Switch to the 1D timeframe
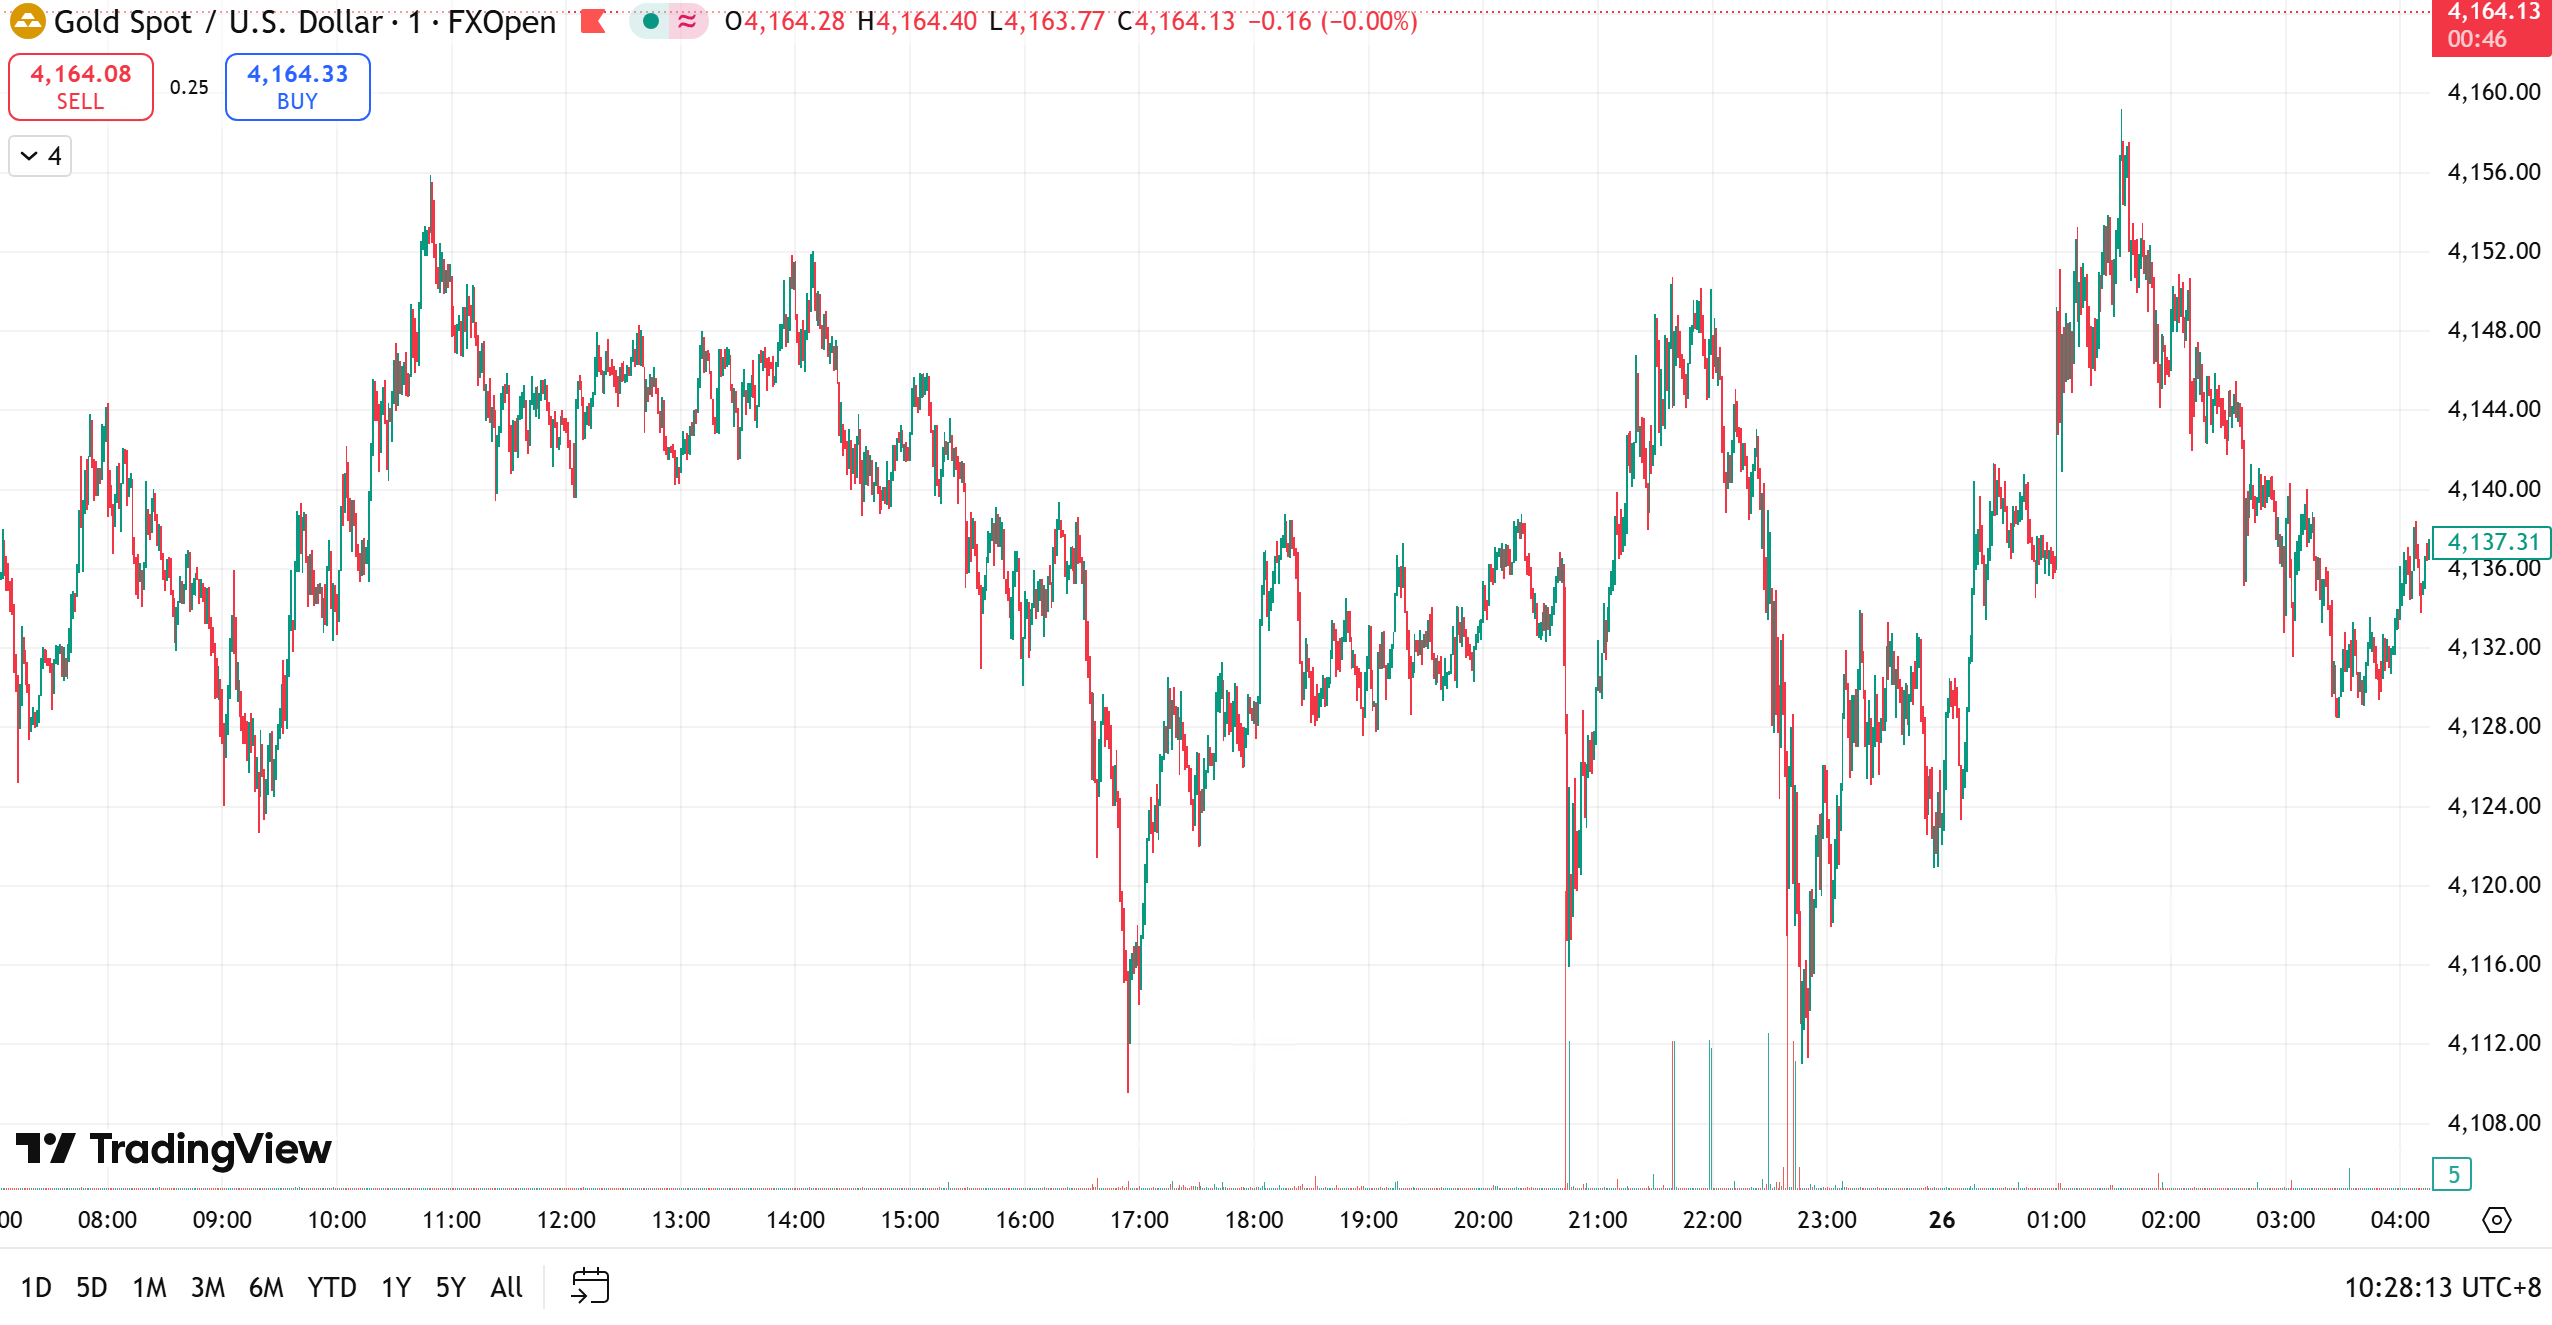2552x1325 pixels. [x=36, y=1287]
